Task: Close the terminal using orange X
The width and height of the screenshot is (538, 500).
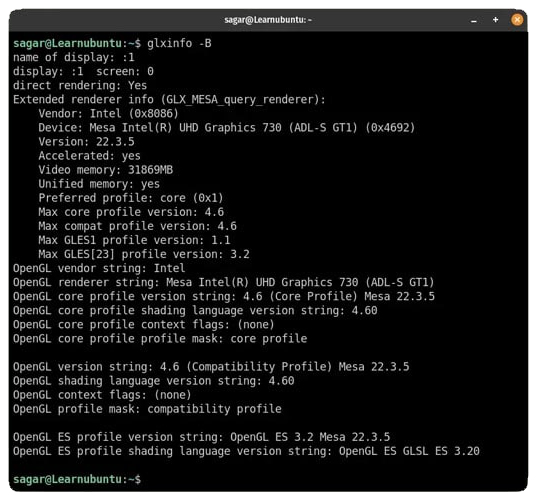Action: (x=517, y=20)
